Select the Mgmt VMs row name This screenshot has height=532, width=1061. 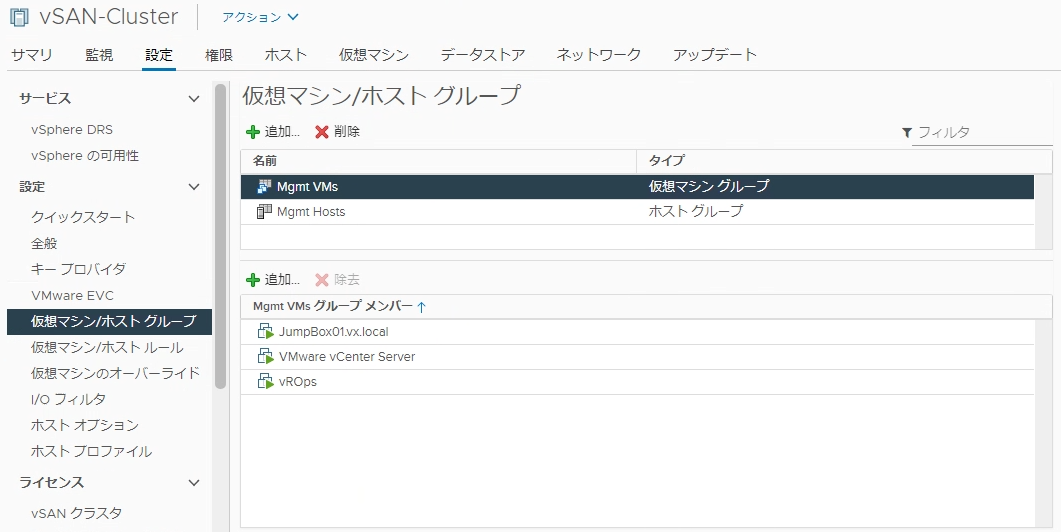pos(307,186)
